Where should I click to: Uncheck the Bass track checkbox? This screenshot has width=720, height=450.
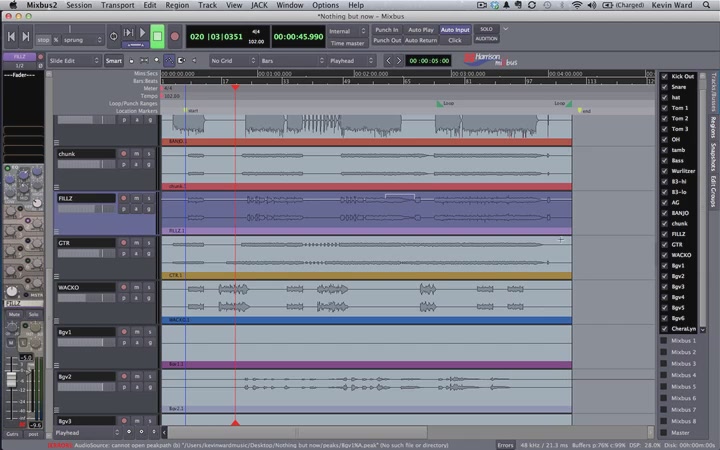coord(664,160)
